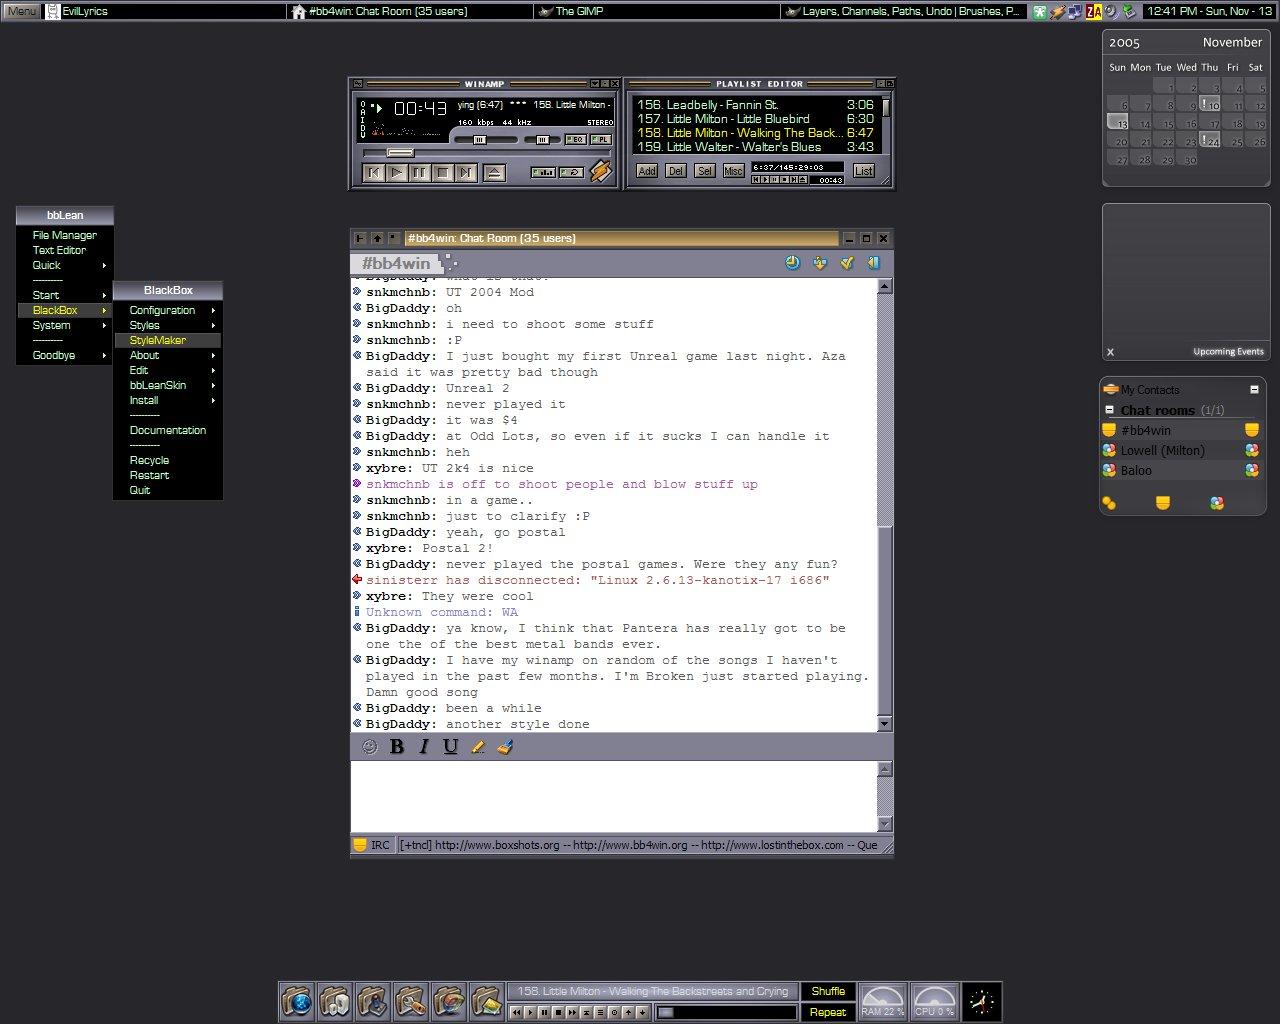Expand the Configuration submenu
1280x1024 pixels.
pos(168,310)
